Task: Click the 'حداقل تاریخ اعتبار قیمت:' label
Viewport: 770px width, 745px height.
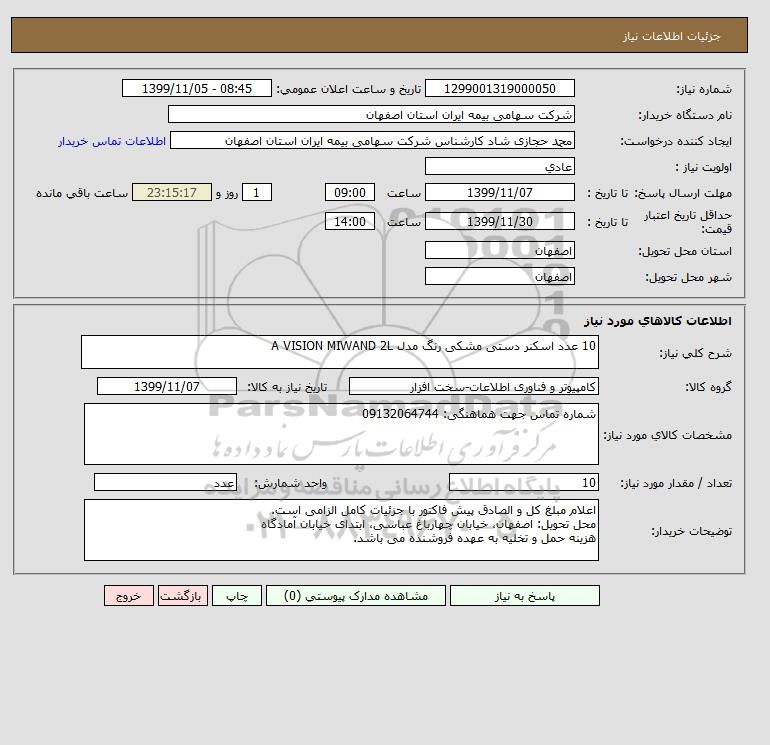Action: [x=688, y=222]
